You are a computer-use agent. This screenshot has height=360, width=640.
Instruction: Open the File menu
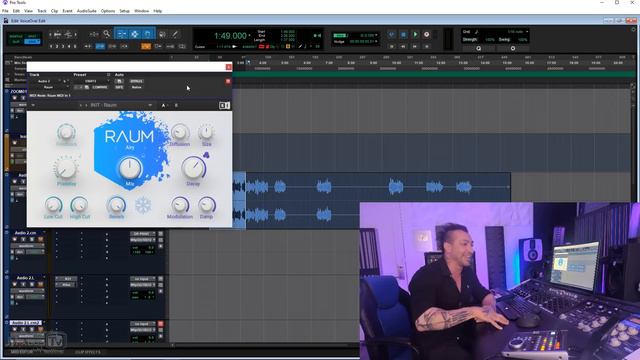pos(5,11)
